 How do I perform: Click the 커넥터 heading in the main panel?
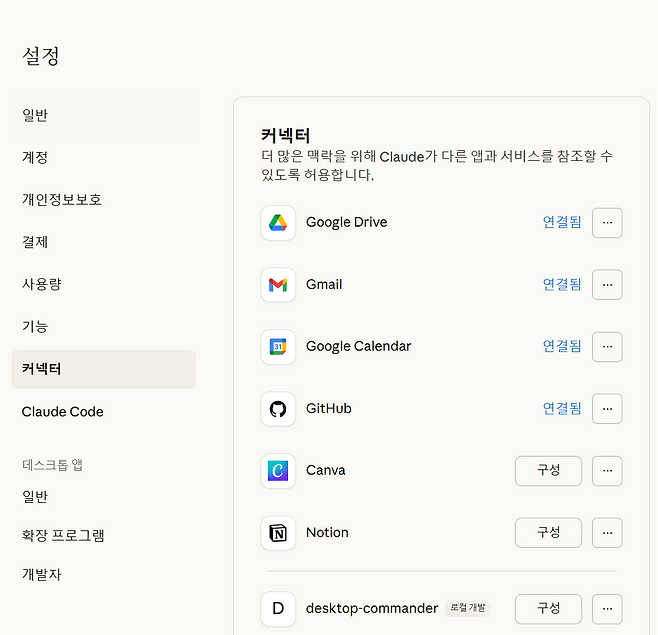click(x=285, y=136)
